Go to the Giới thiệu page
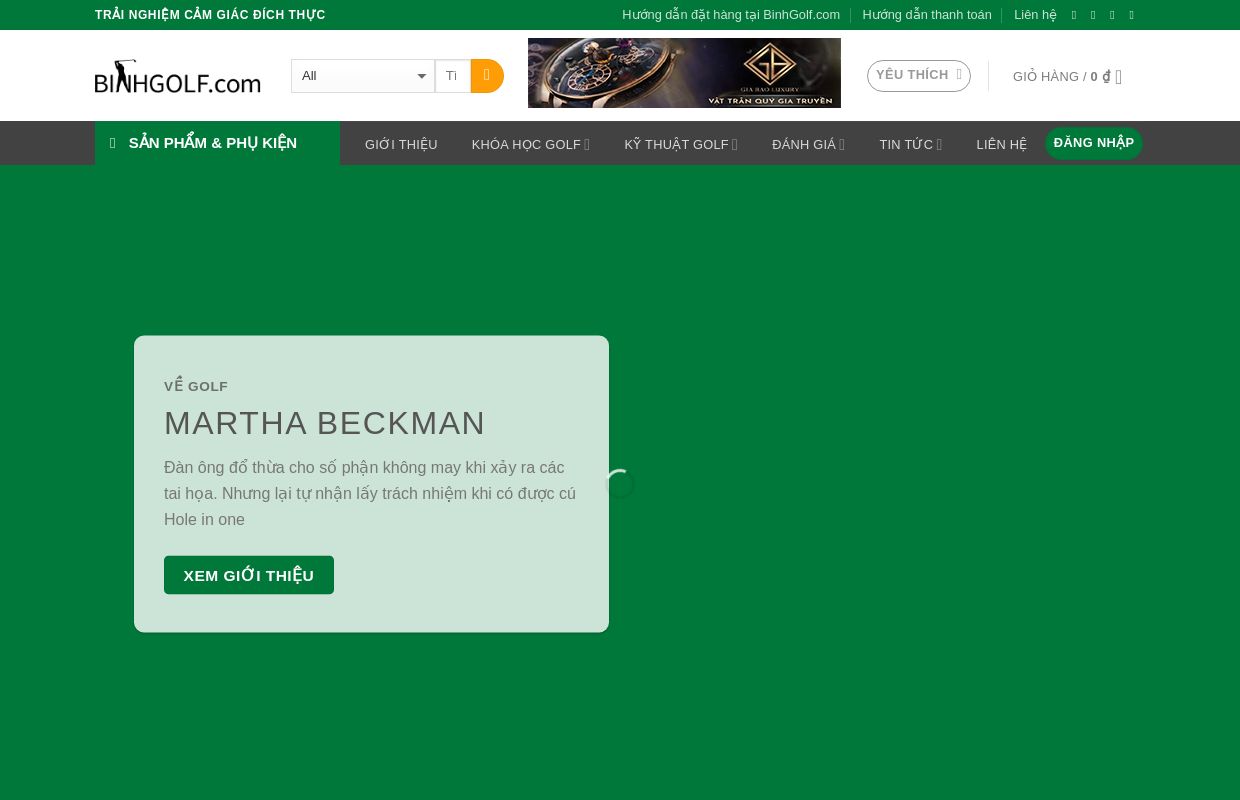Viewport: 1240px width, 800px height. coord(401,144)
